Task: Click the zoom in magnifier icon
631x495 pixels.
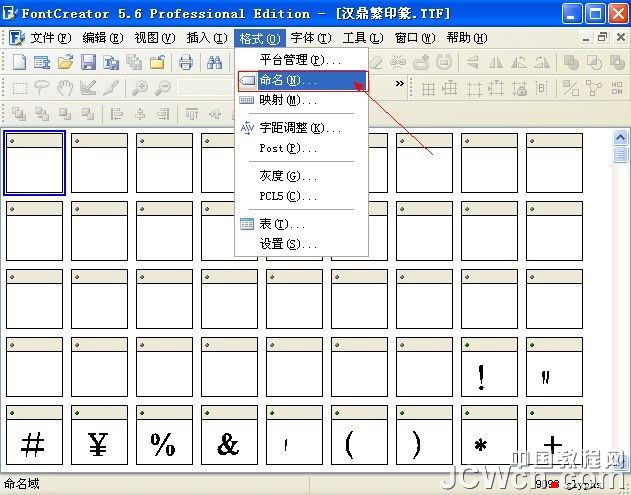Action: tap(140, 88)
